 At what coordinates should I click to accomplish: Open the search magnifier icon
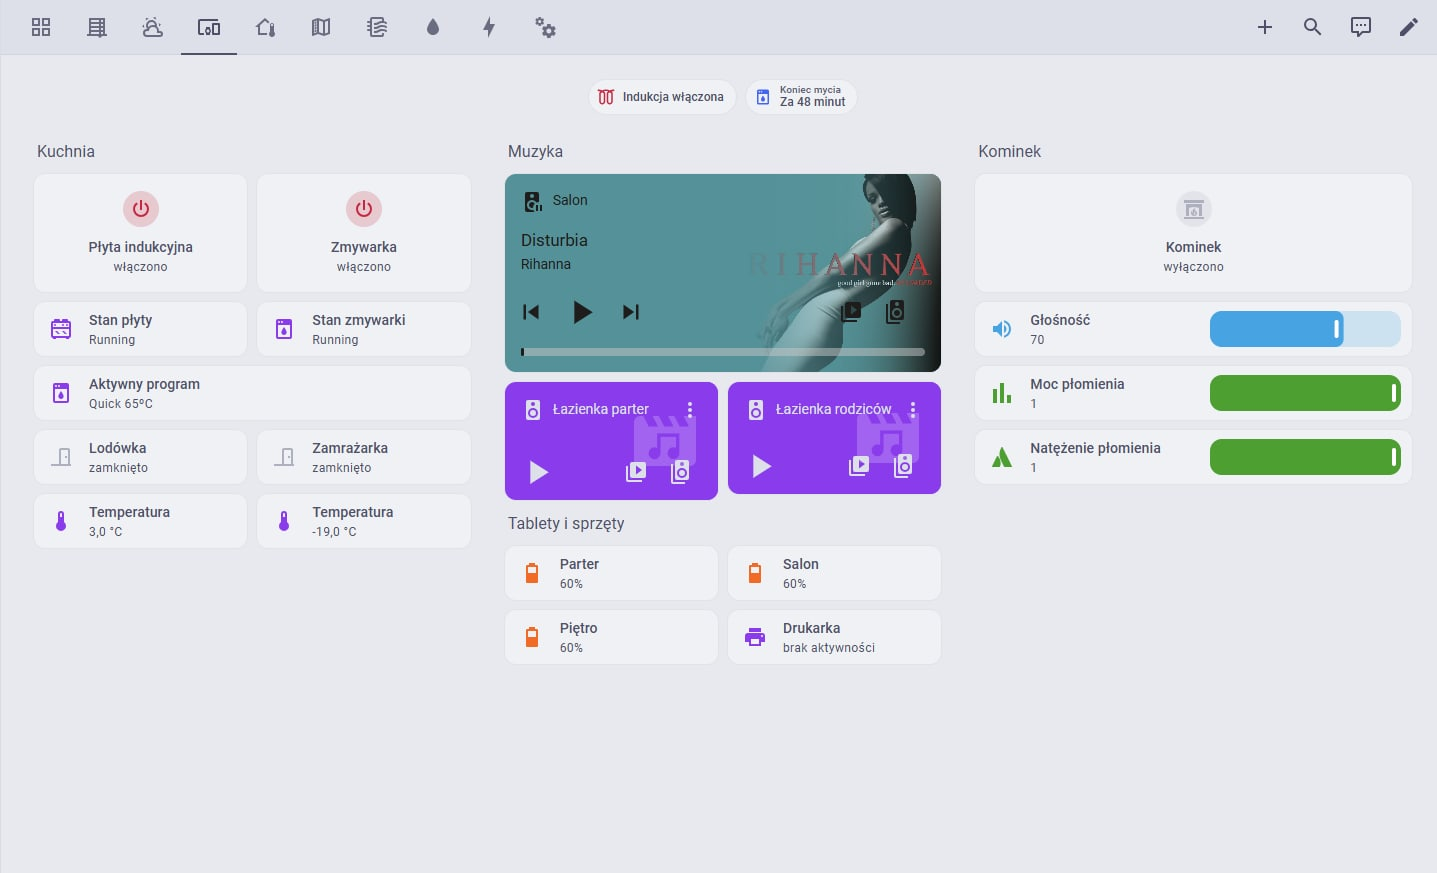[1313, 27]
